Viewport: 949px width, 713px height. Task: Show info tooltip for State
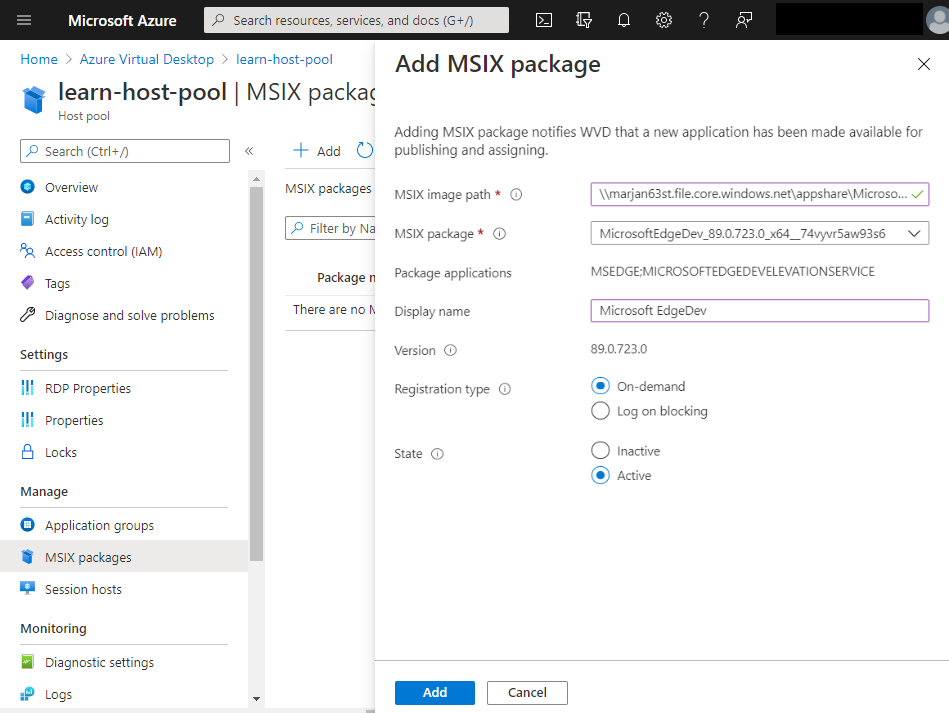click(x=437, y=454)
